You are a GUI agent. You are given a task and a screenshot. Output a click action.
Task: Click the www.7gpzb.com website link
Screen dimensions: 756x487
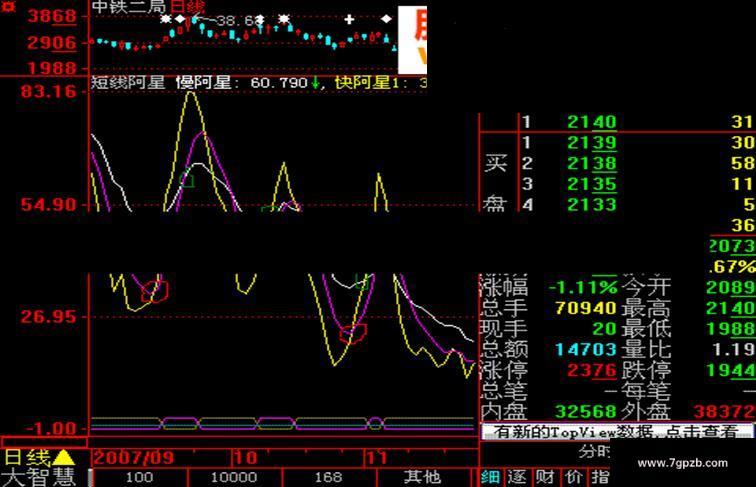coord(683,463)
